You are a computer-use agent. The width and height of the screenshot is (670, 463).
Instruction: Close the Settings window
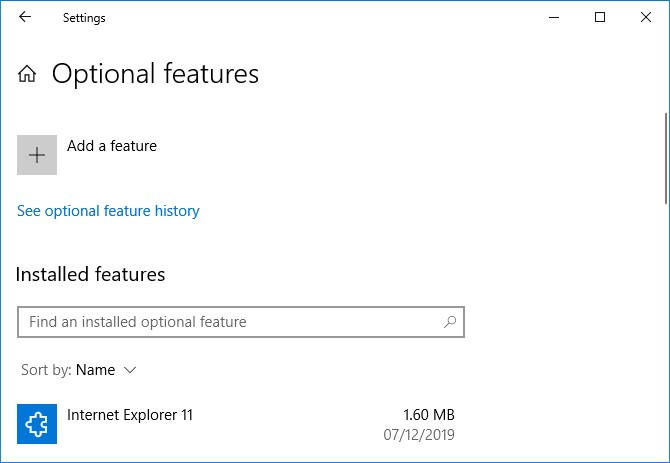pos(646,17)
